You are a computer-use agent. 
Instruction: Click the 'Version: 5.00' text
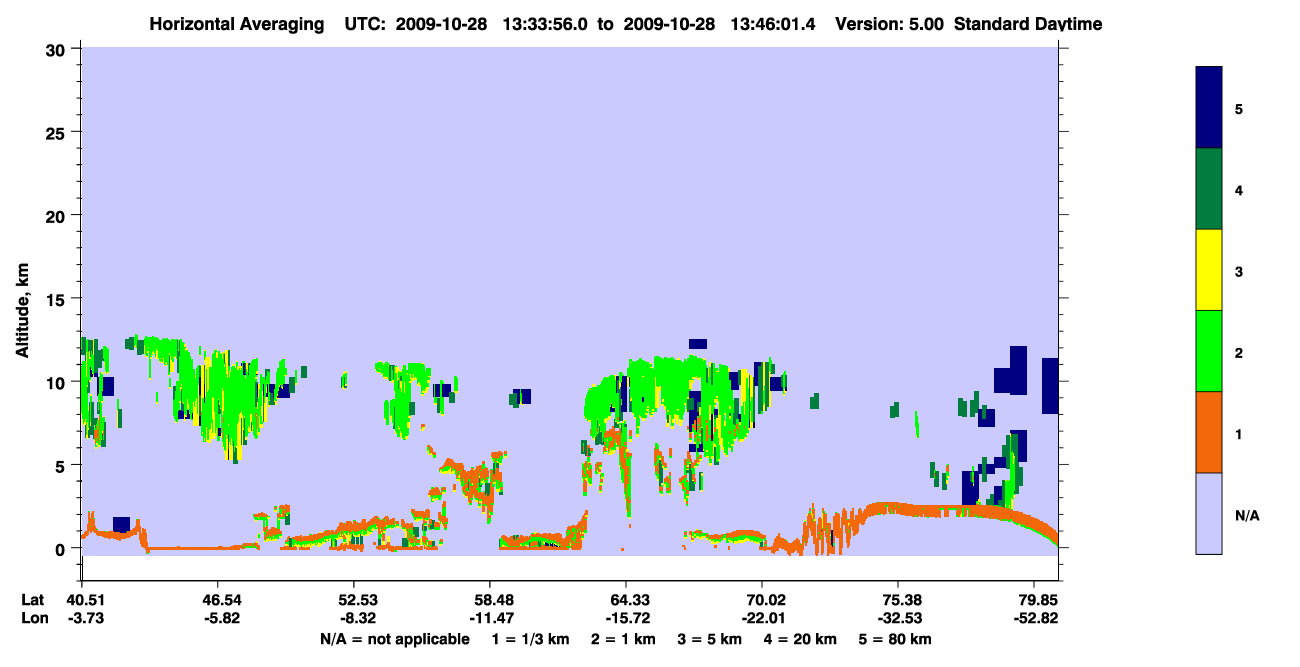pyautogui.click(x=890, y=24)
